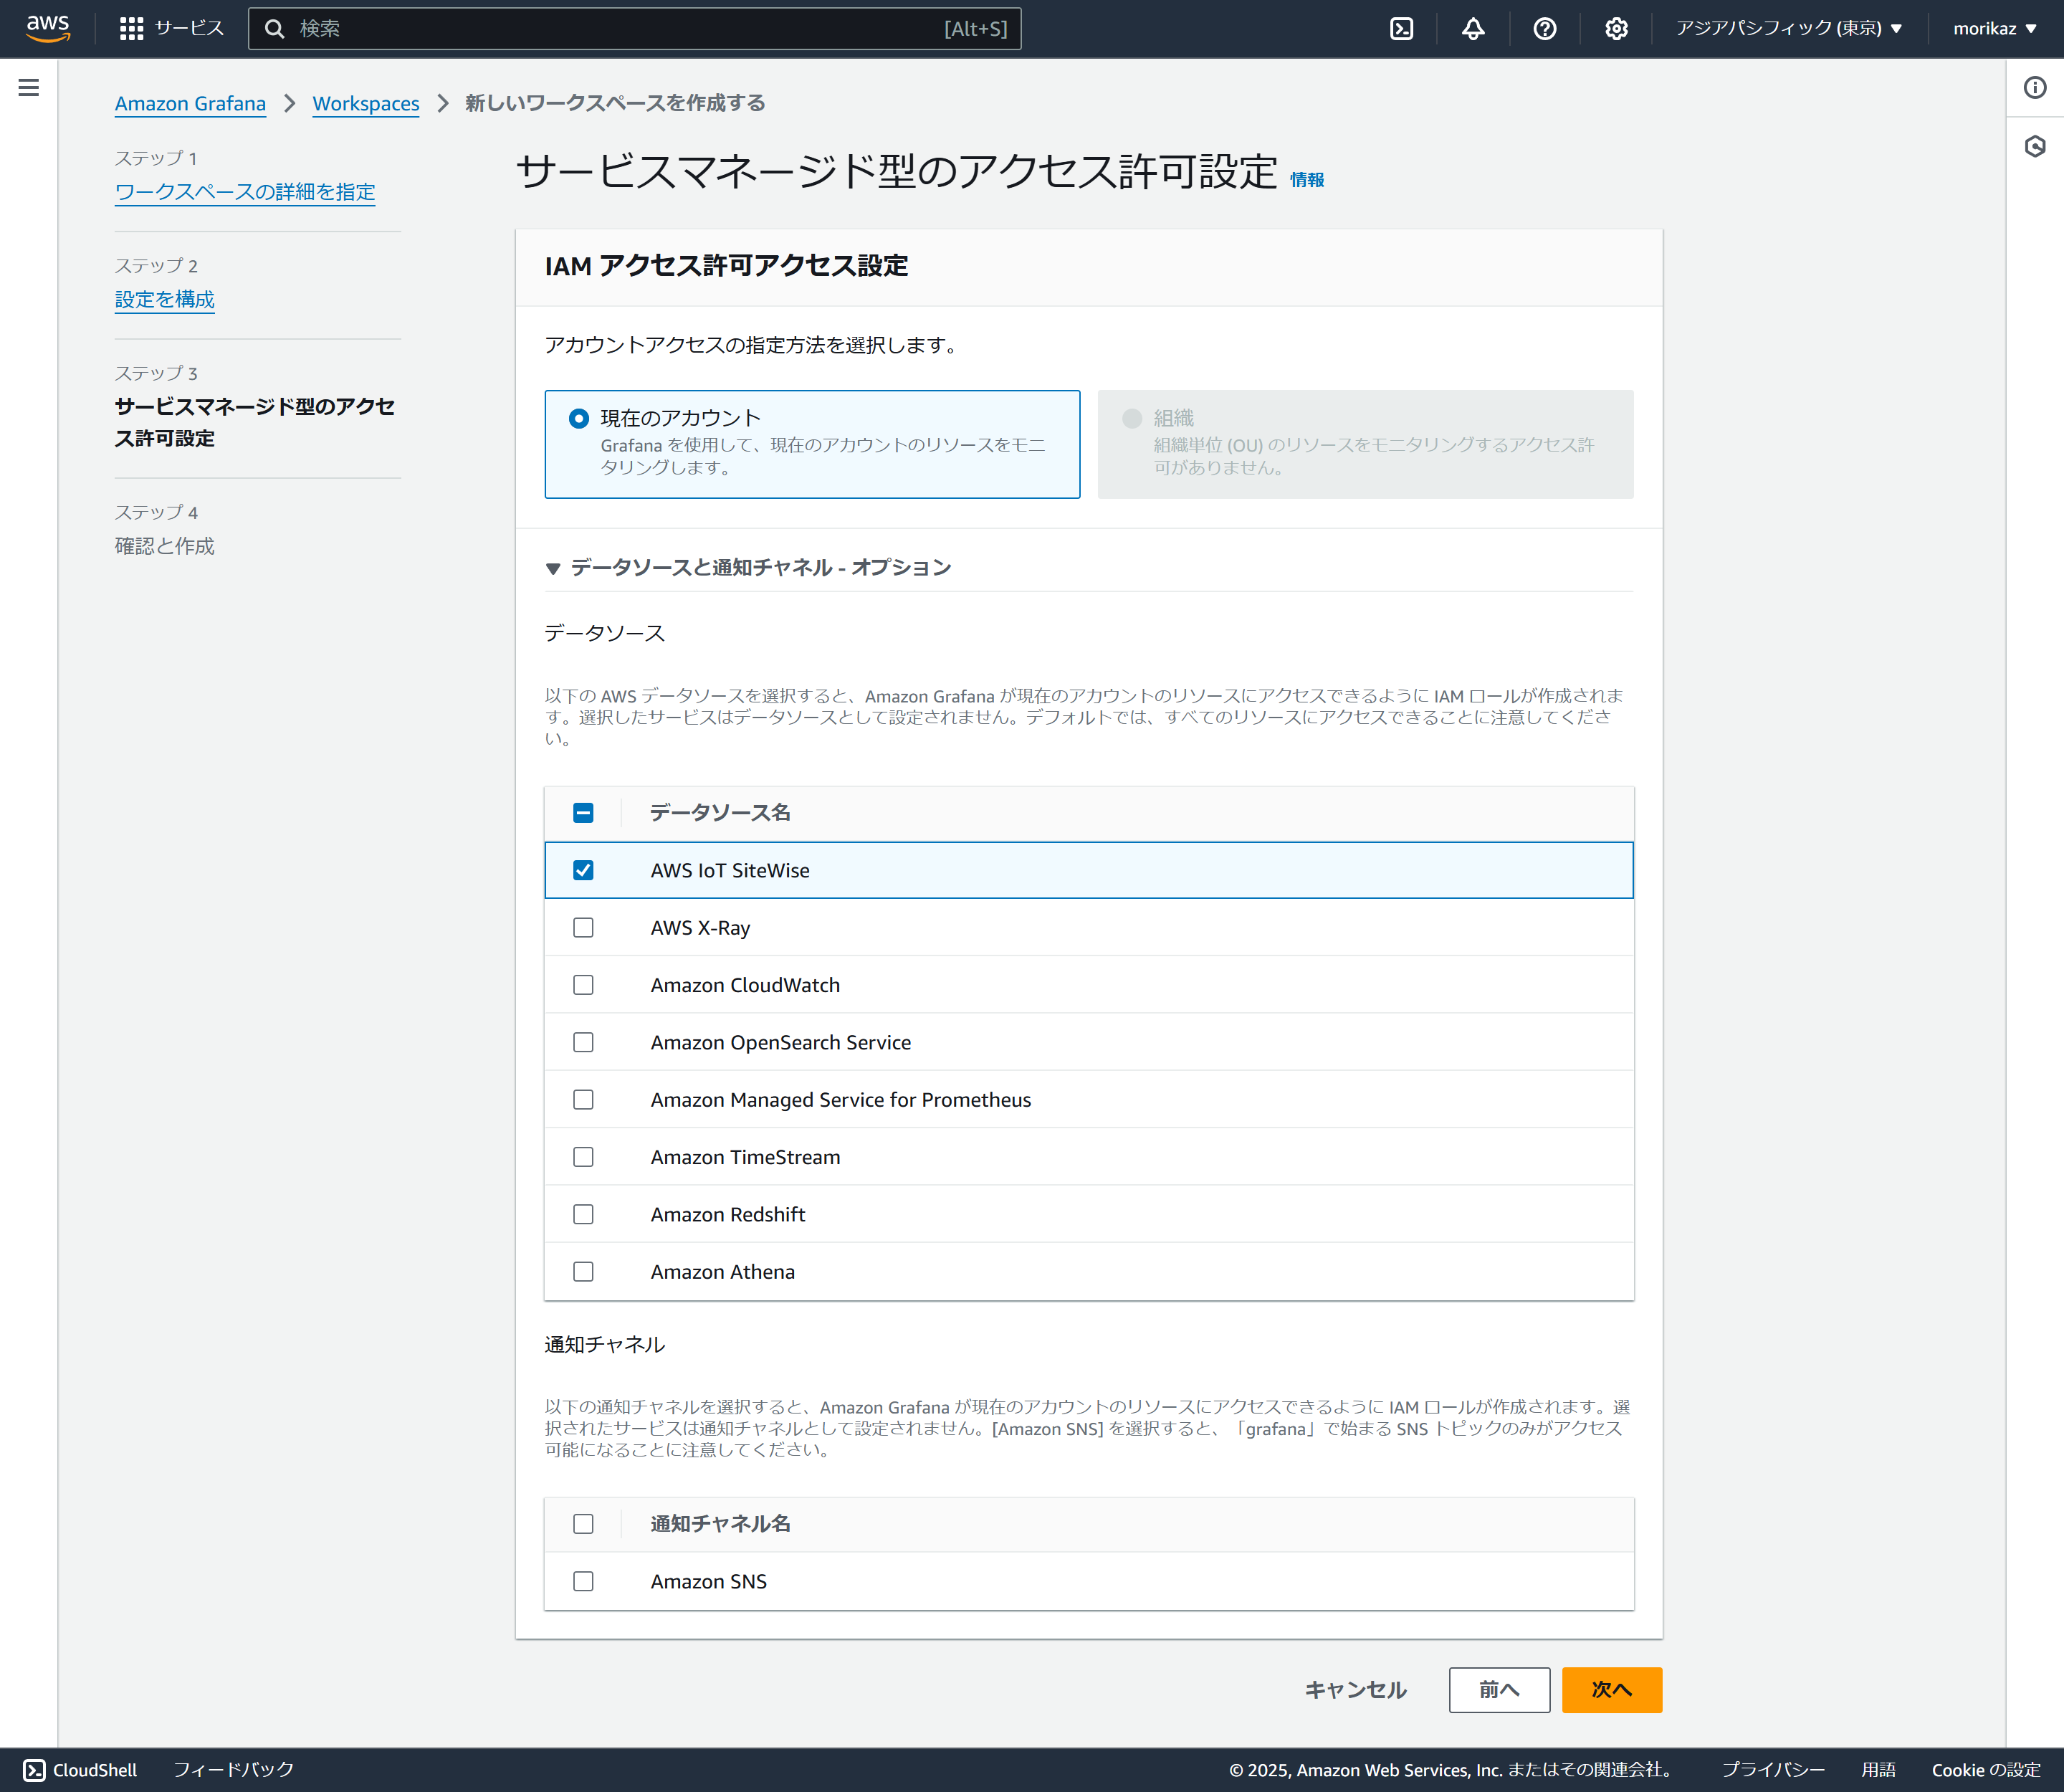Screen dimensions: 2064x1792
Task: Open step 1 ワークスペースの詳細を指定 link
Action: [x=245, y=191]
